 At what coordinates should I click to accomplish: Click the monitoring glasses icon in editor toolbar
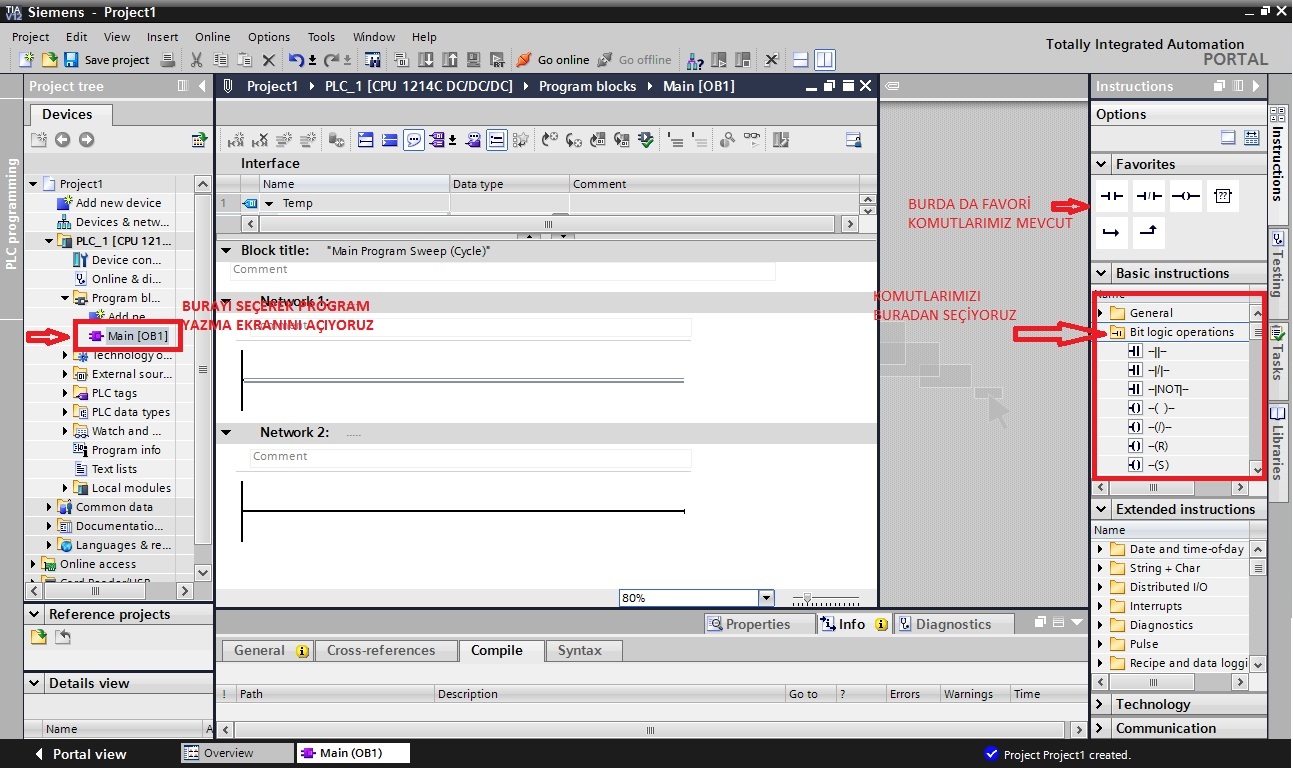point(751,140)
